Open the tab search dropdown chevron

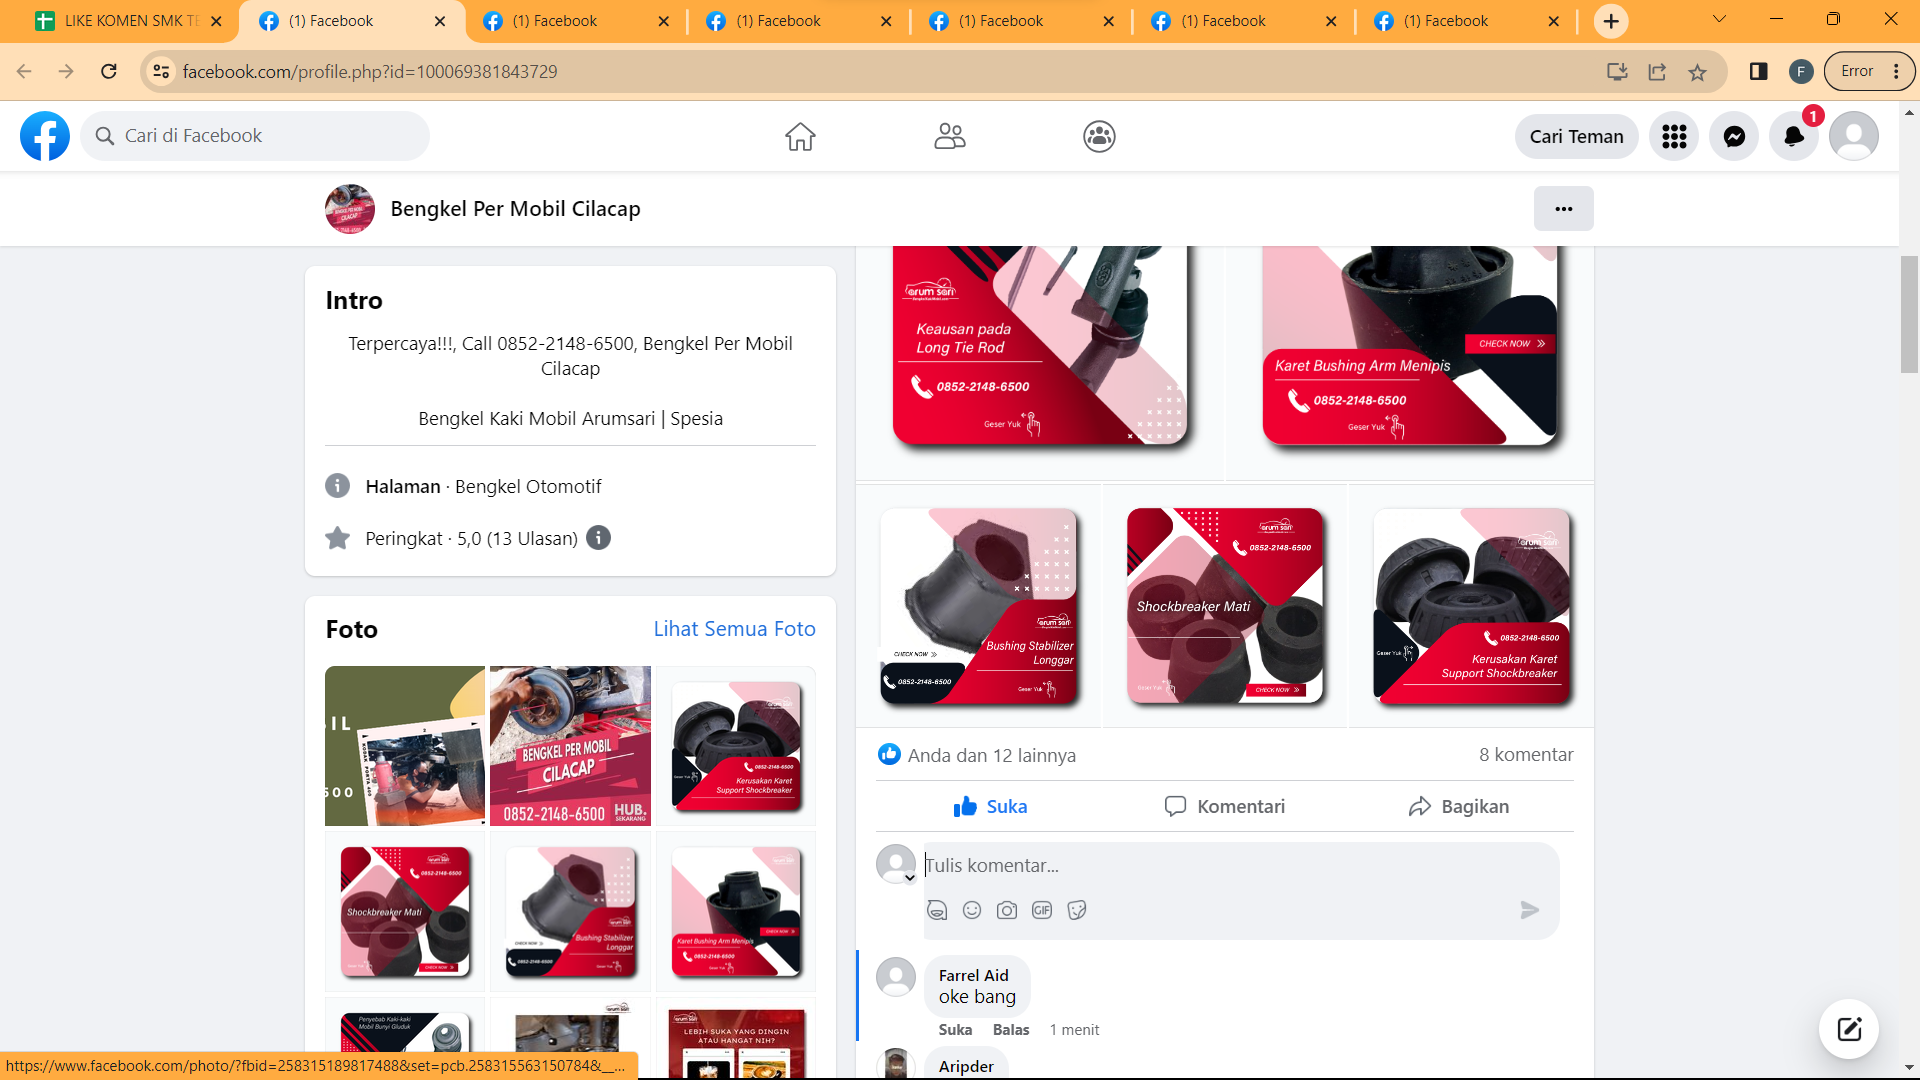(x=1719, y=20)
